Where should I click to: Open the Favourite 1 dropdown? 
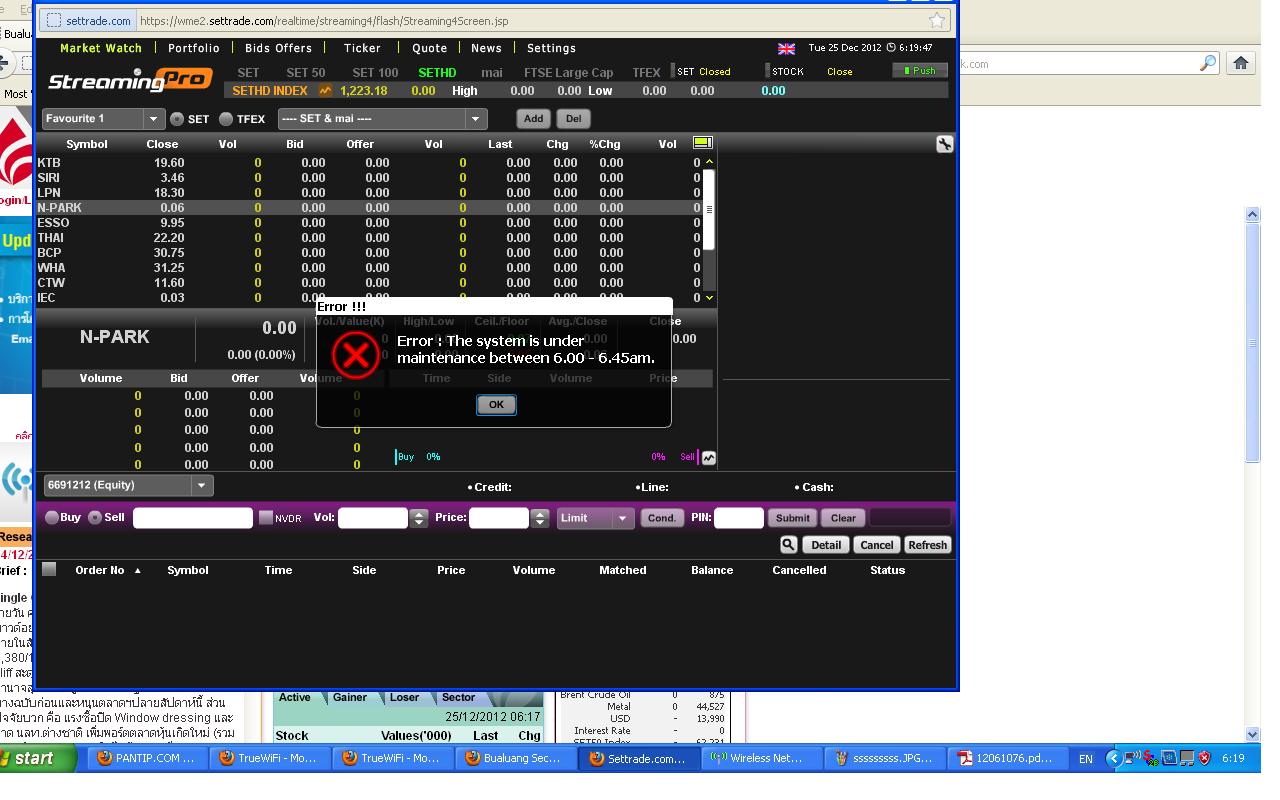[103, 119]
